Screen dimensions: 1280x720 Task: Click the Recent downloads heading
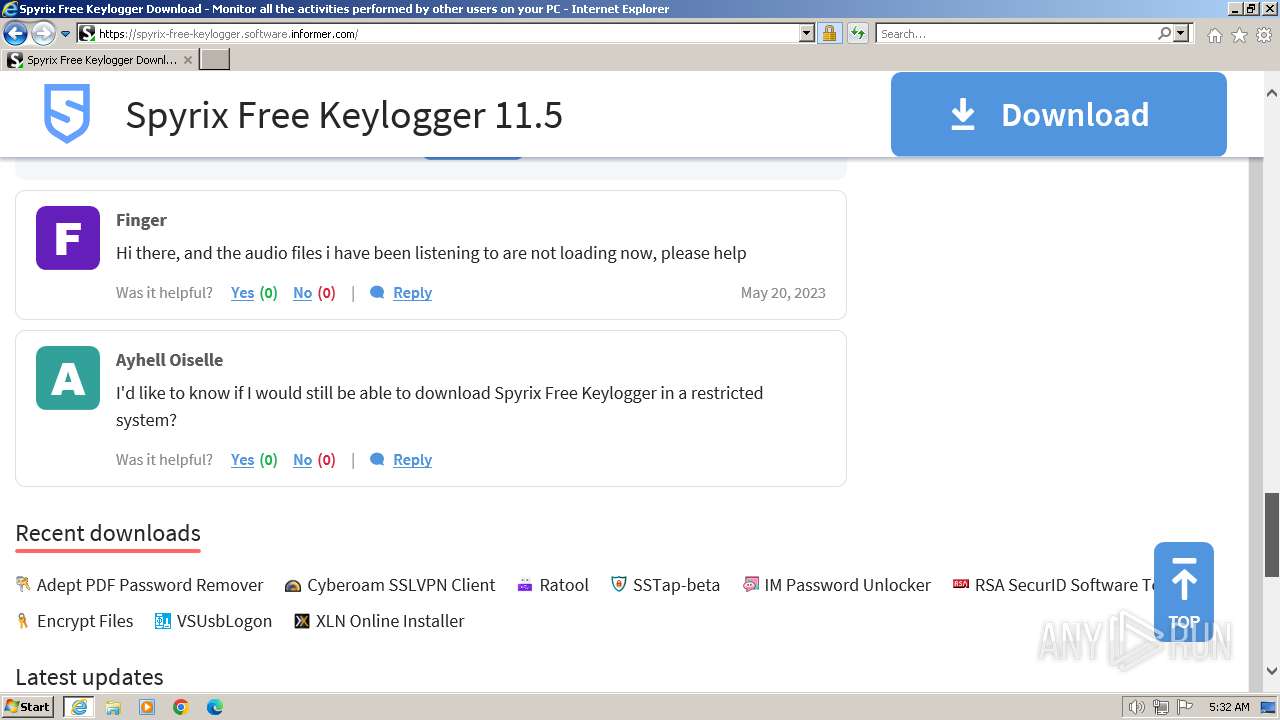tap(108, 533)
